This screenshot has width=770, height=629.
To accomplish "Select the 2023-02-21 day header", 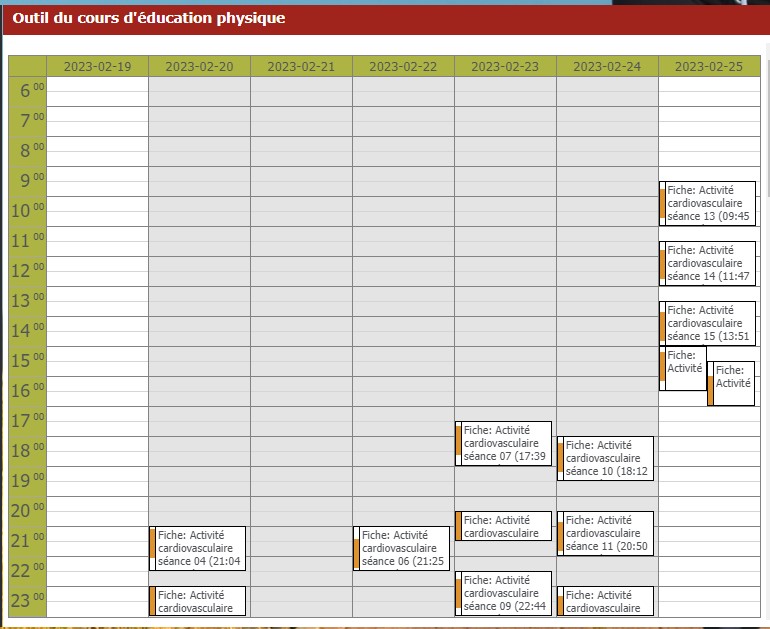I will click(301, 67).
